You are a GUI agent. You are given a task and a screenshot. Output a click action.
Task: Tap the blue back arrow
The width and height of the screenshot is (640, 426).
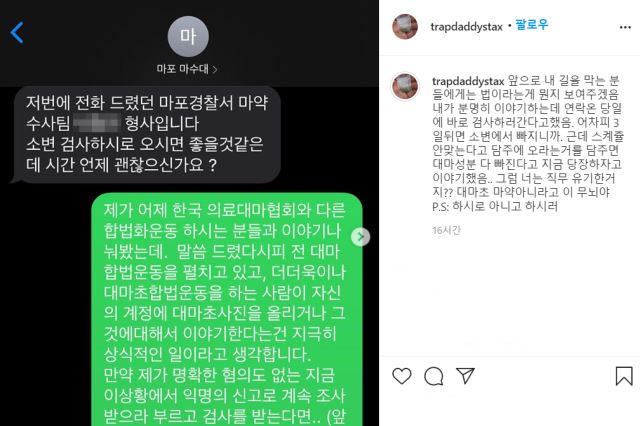pyautogui.click(x=17, y=32)
